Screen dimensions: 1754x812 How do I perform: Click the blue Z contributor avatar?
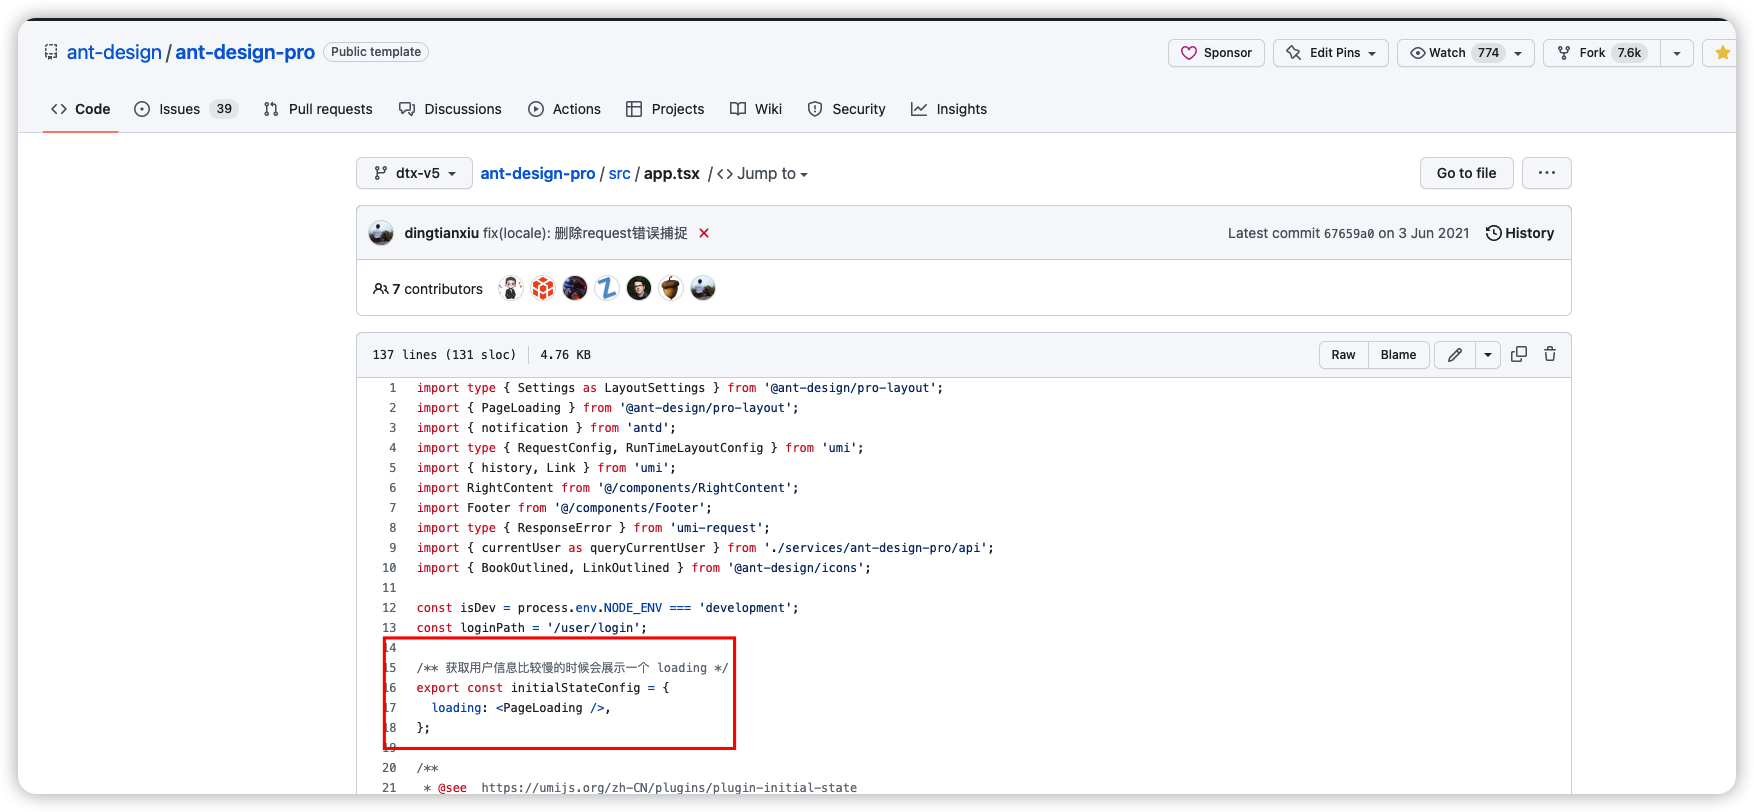pyautogui.click(x=607, y=289)
